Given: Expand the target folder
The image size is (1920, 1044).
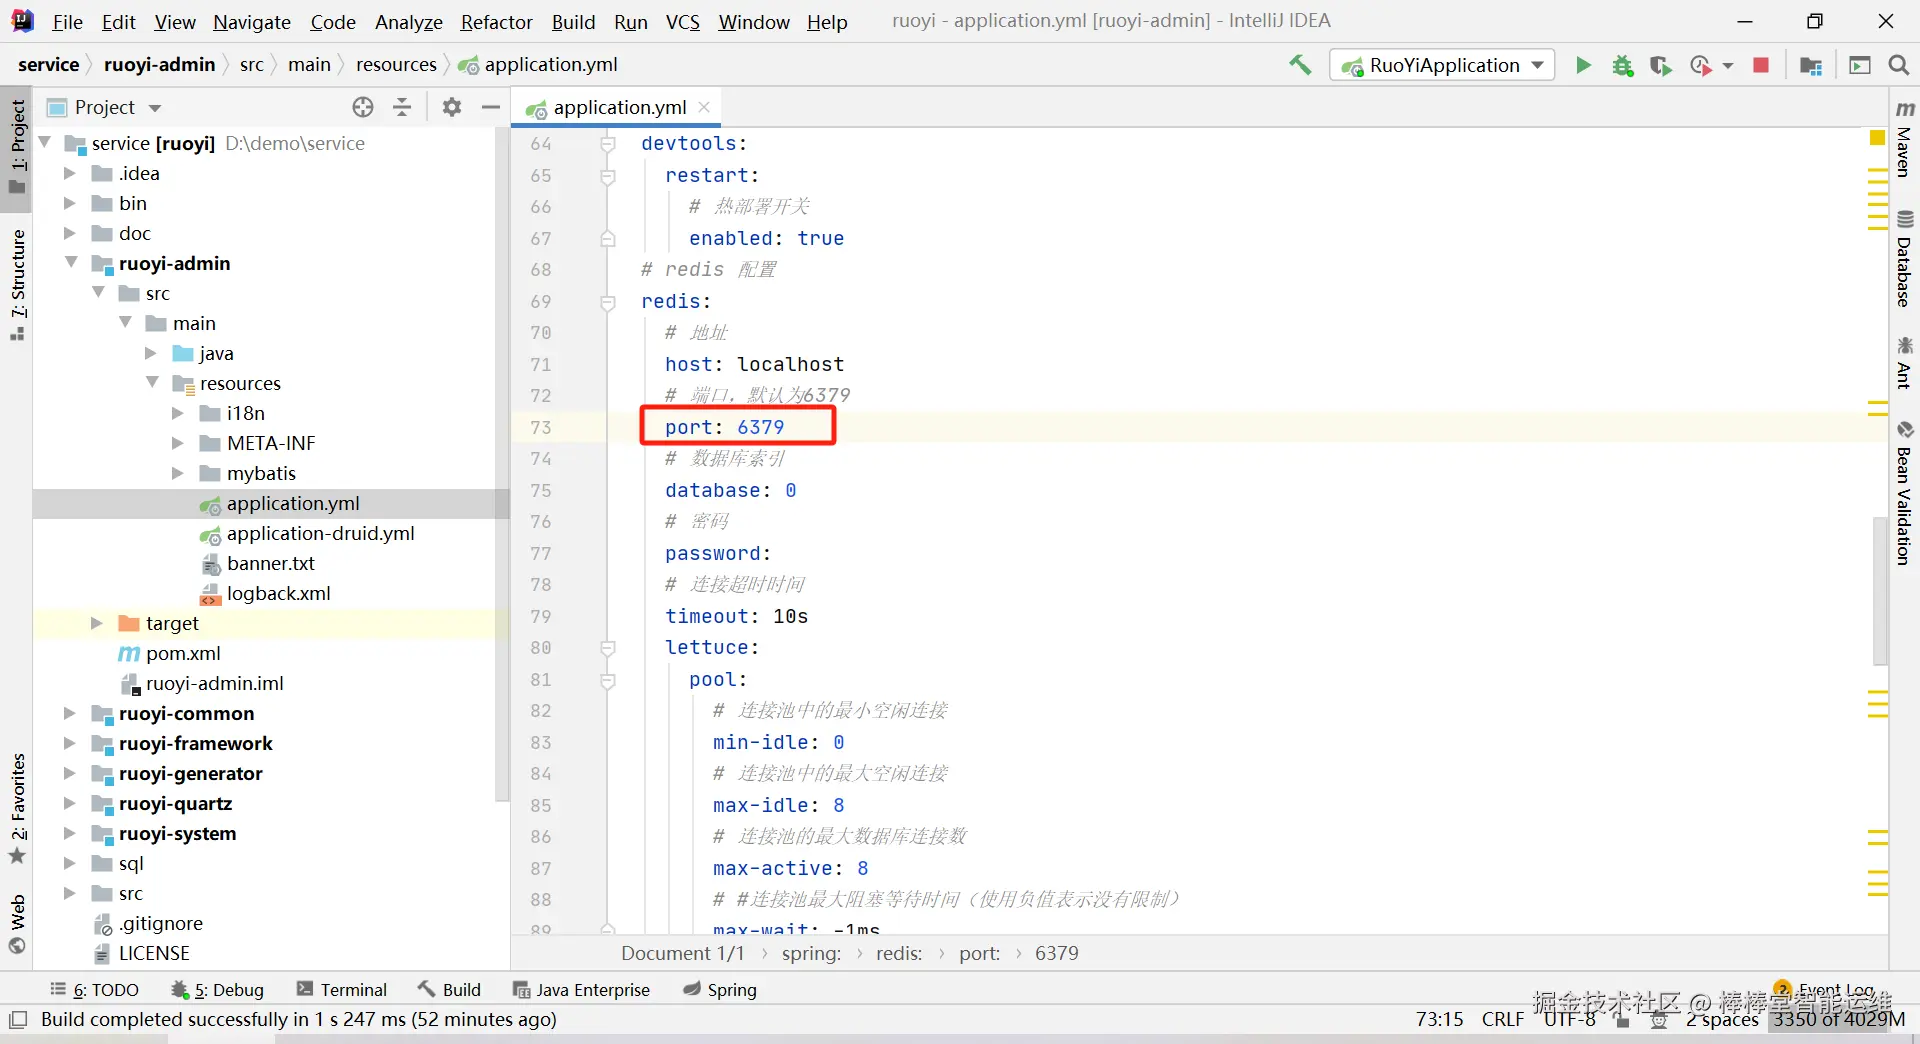Looking at the screenshot, I should (96, 623).
